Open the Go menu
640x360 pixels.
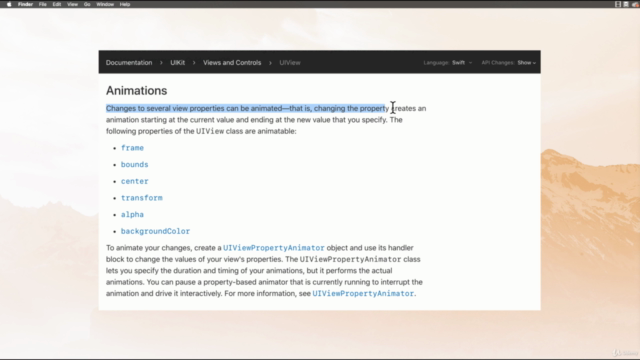[x=87, y=4]
